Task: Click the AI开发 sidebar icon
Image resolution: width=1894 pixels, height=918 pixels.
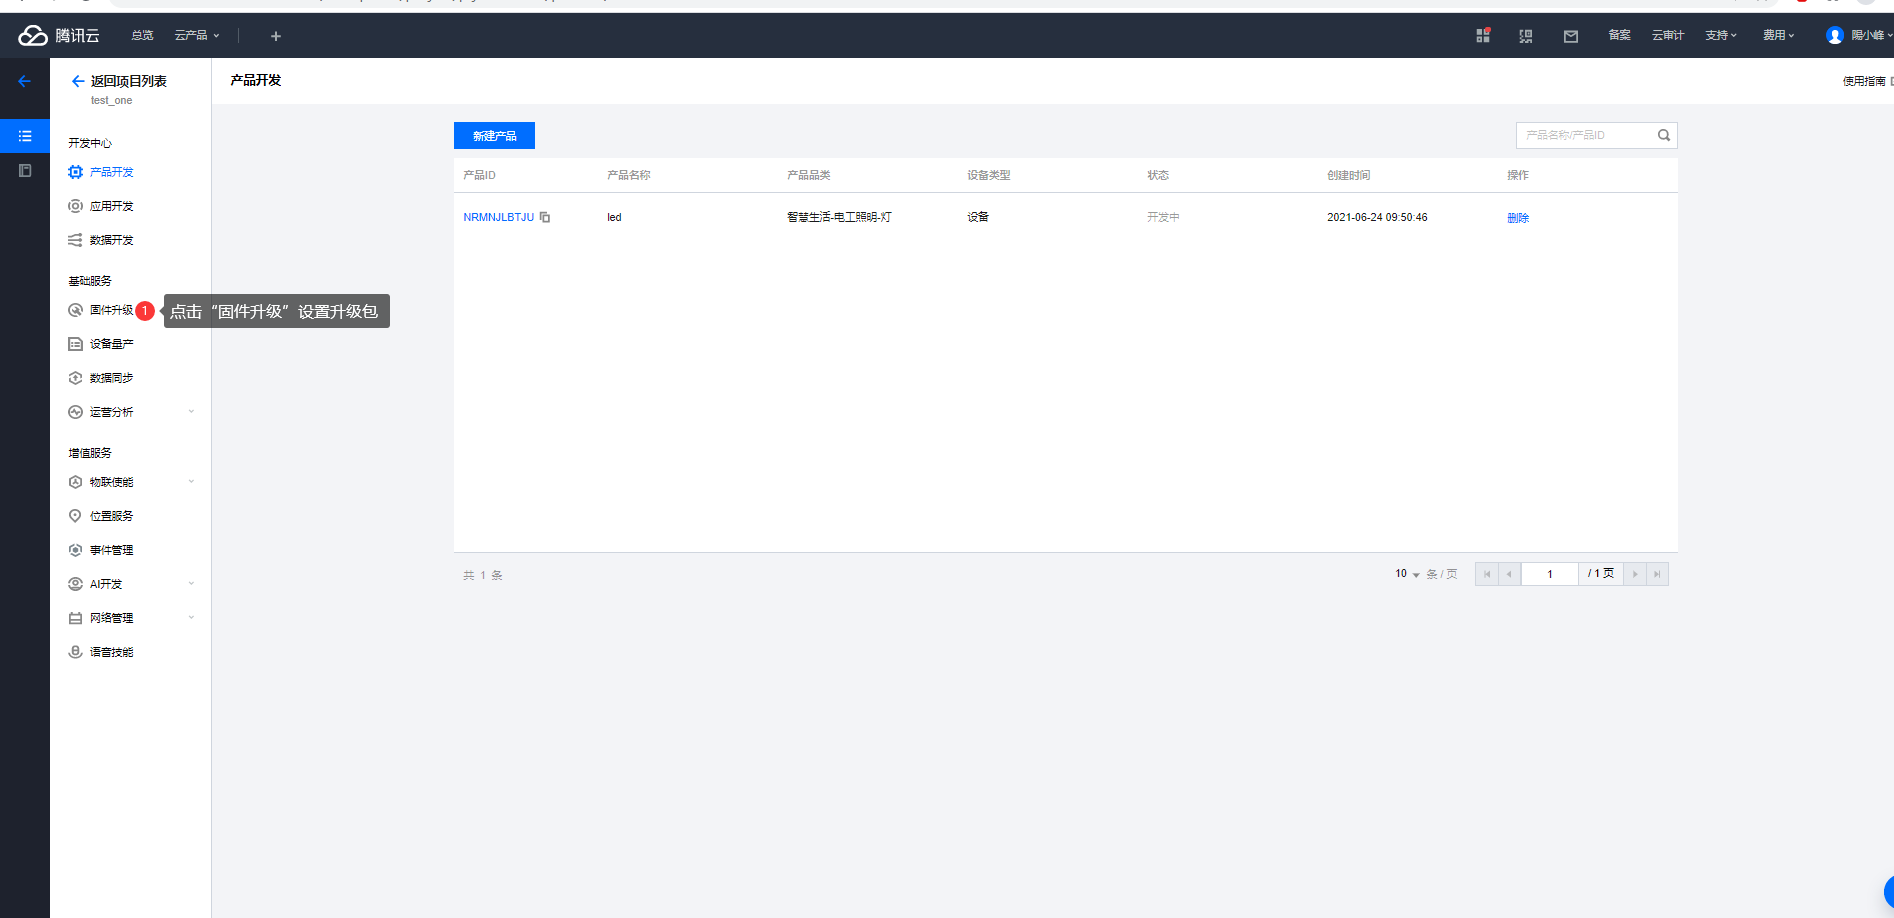Action: coord(75,584)
